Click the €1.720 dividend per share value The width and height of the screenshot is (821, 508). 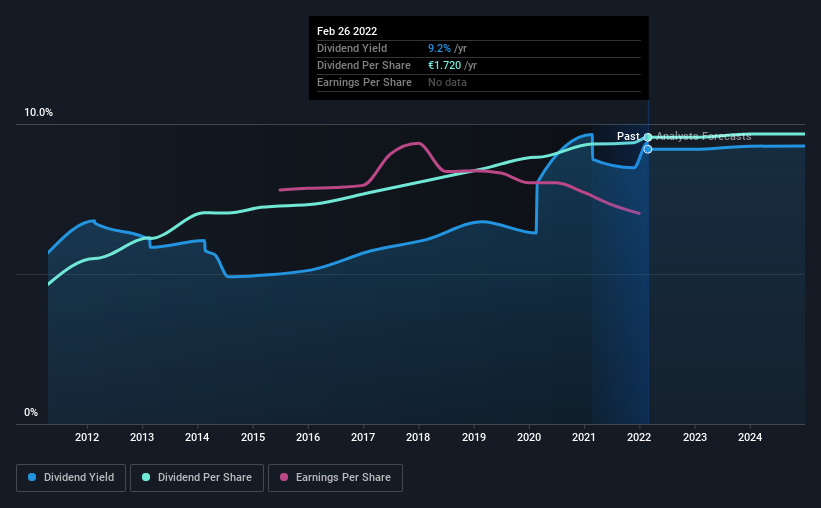point(445,65)
